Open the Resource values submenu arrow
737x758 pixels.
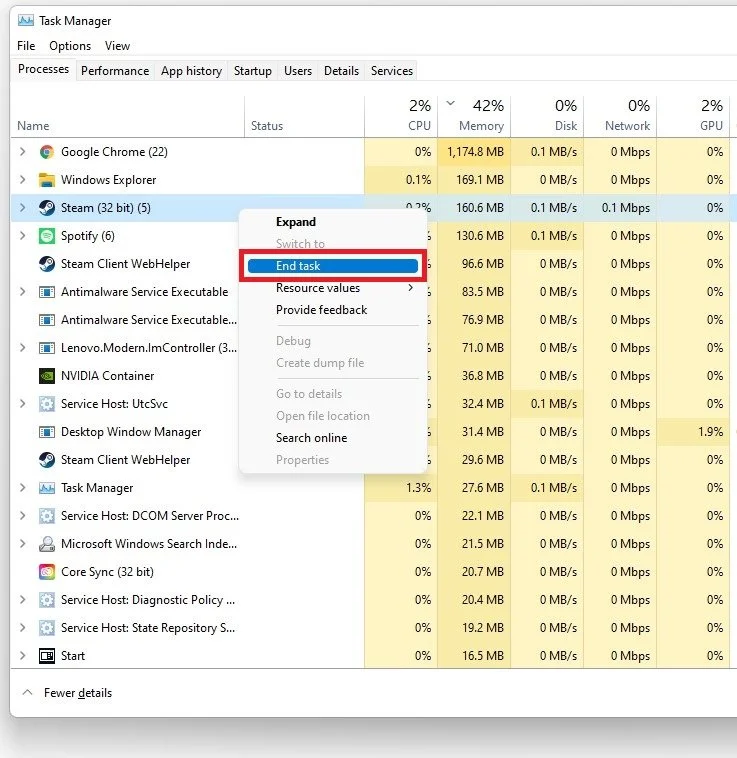tap(410, 288)
